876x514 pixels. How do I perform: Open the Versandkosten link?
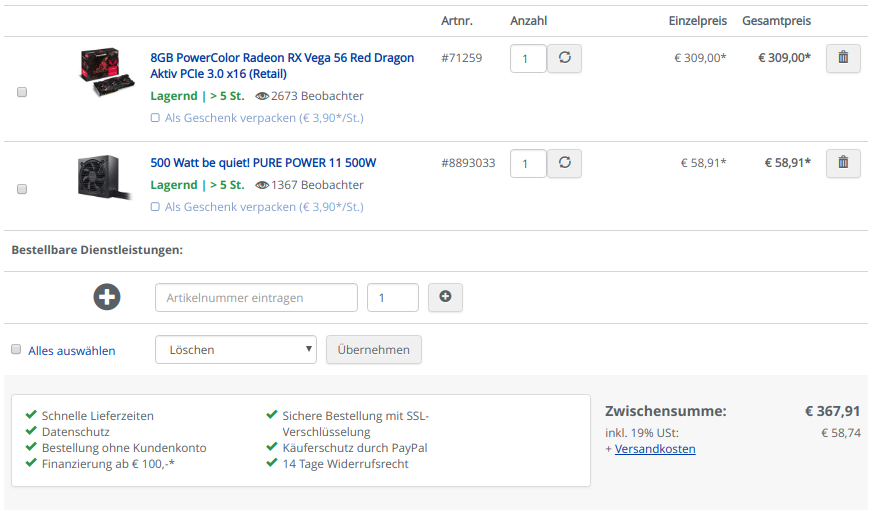(x=655, y=449)
